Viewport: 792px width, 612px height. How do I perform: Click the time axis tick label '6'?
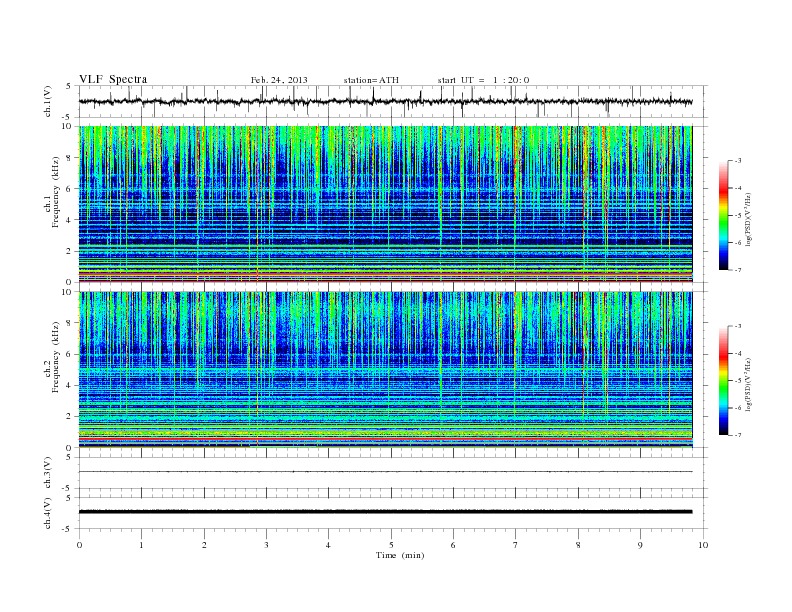point(453,545)
